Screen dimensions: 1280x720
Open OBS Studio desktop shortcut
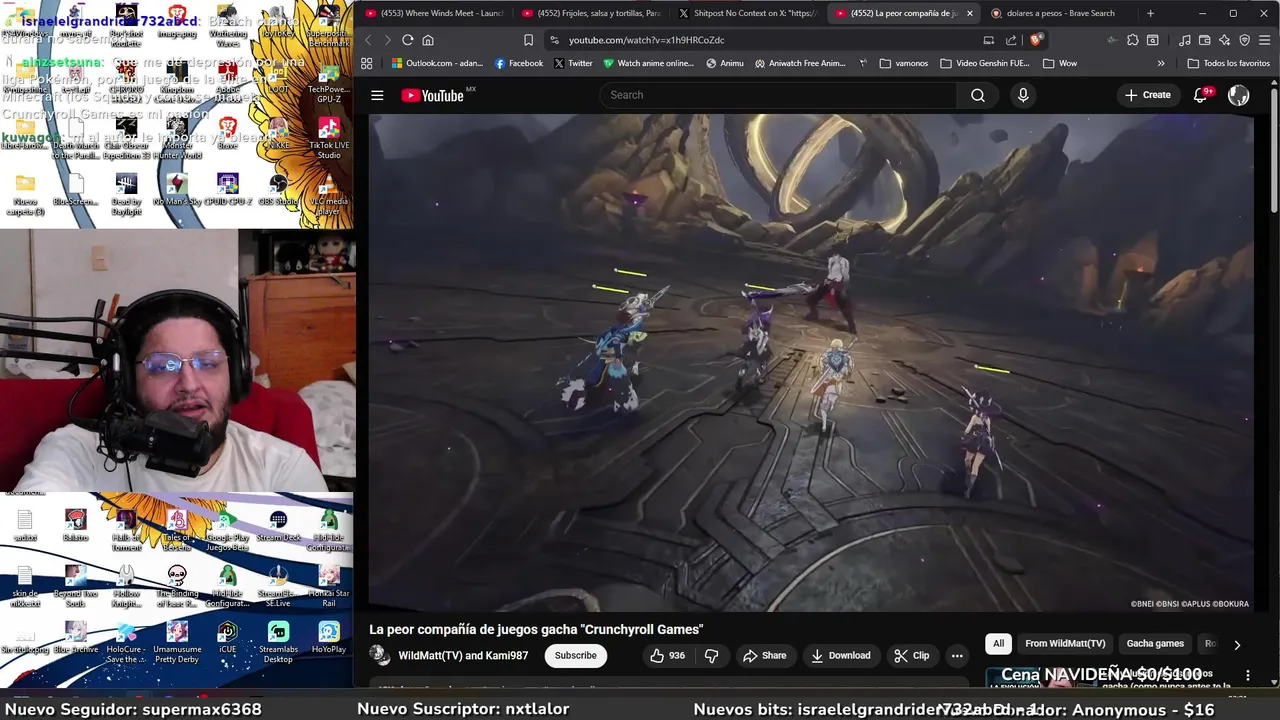(x=278, y=187)
